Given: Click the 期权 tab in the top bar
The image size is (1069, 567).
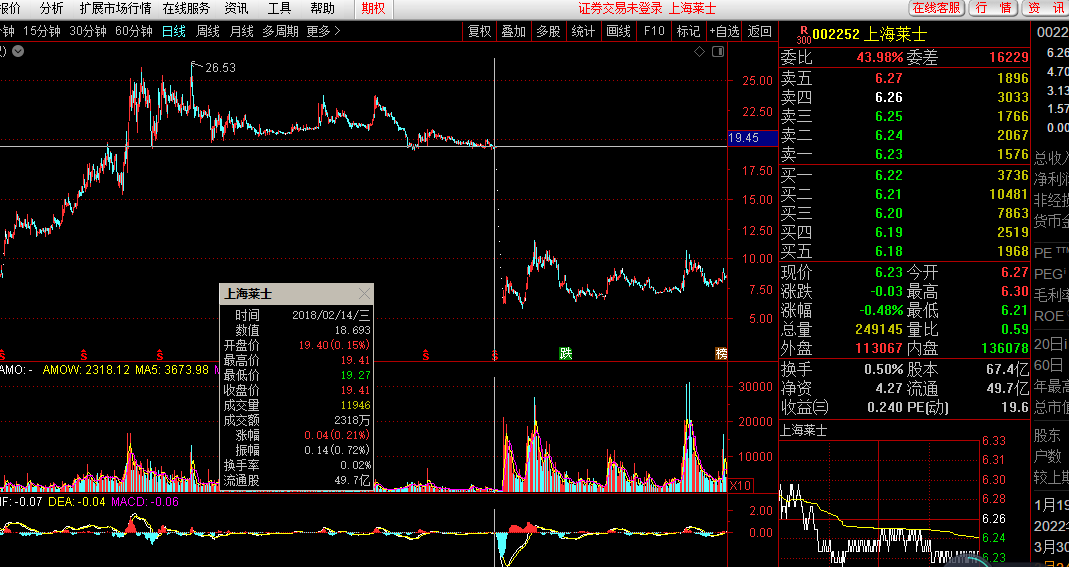Looking at the screenshot, I should click(373, 8).
